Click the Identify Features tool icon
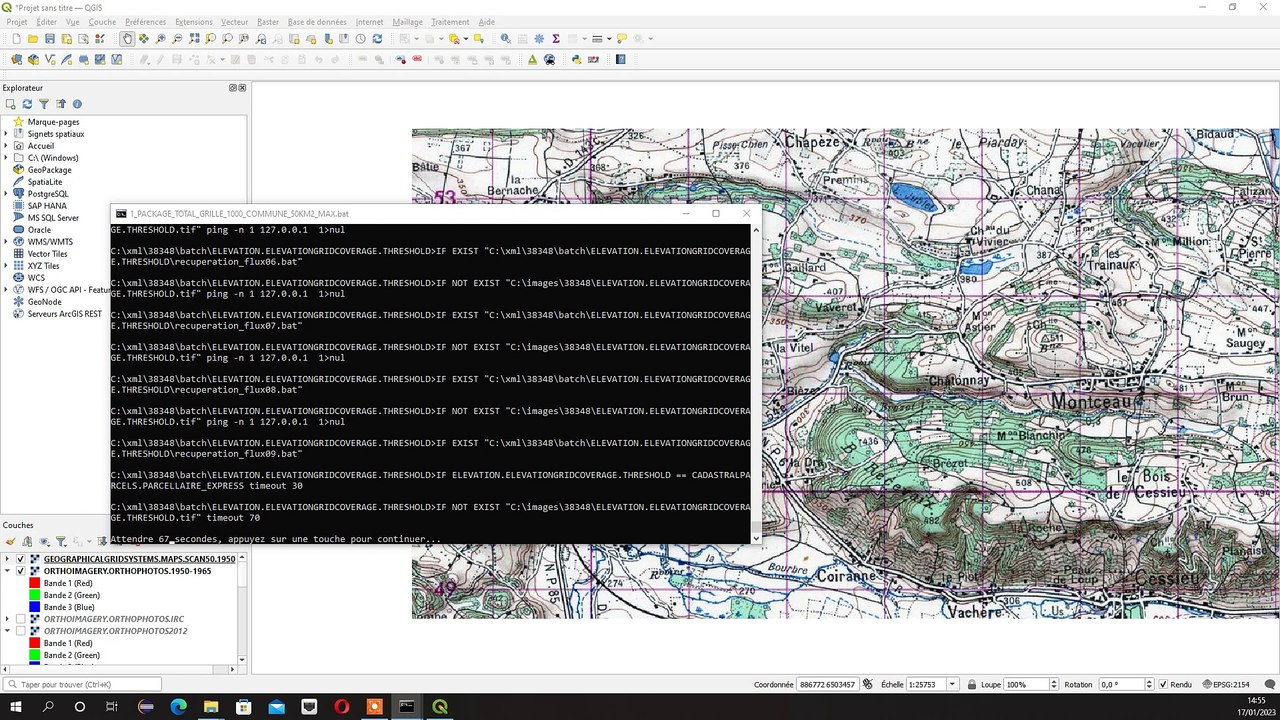 [x=505, y=39]
